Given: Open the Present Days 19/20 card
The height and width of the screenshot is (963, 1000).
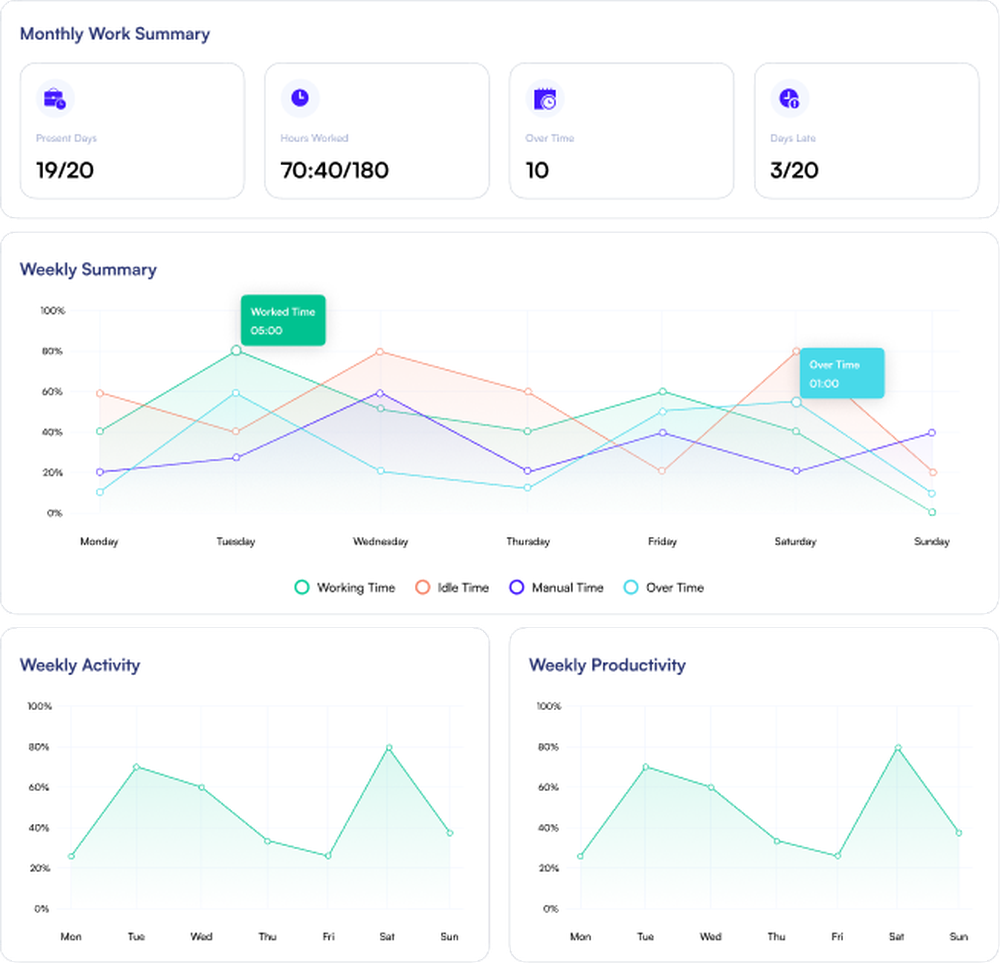Looking at the screenshot, I should point(132,131).
